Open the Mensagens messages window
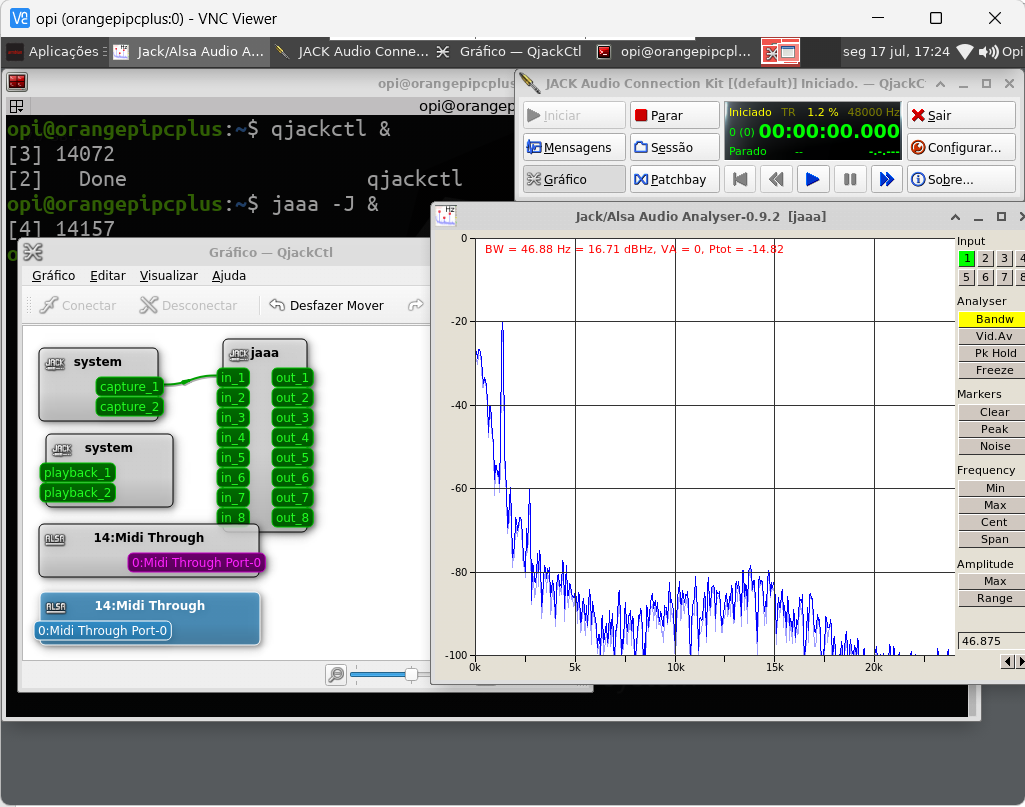Screen dimensions: 1025x807 coord(574,147)
